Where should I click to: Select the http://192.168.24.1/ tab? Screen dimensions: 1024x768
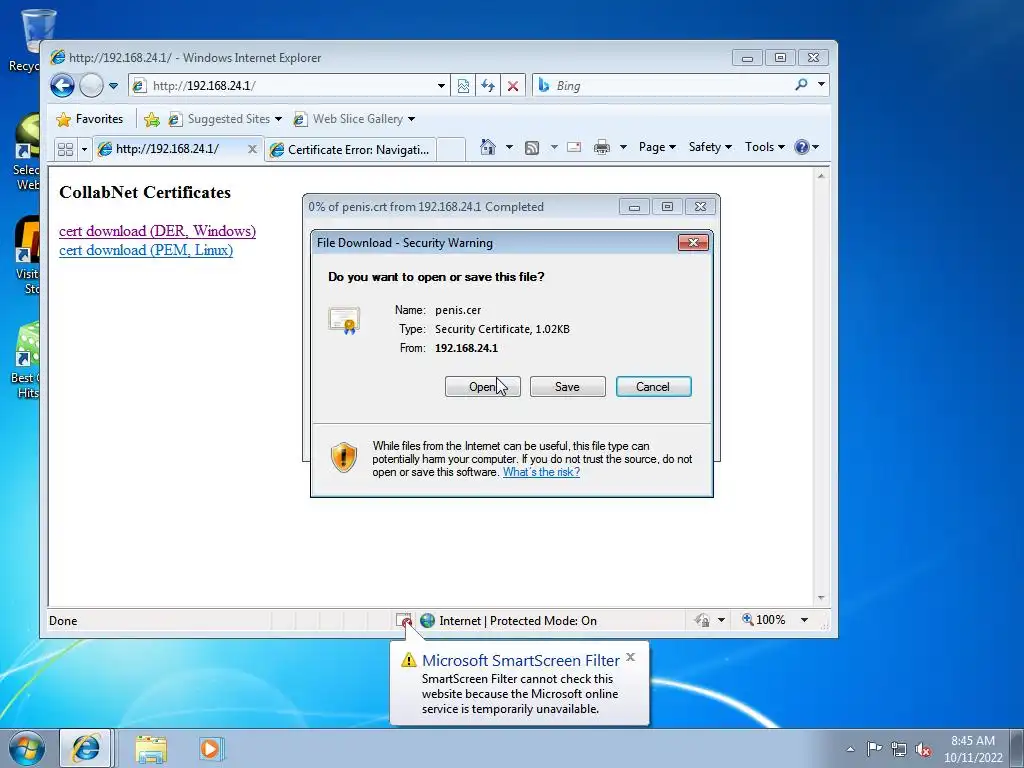(168, 149)
